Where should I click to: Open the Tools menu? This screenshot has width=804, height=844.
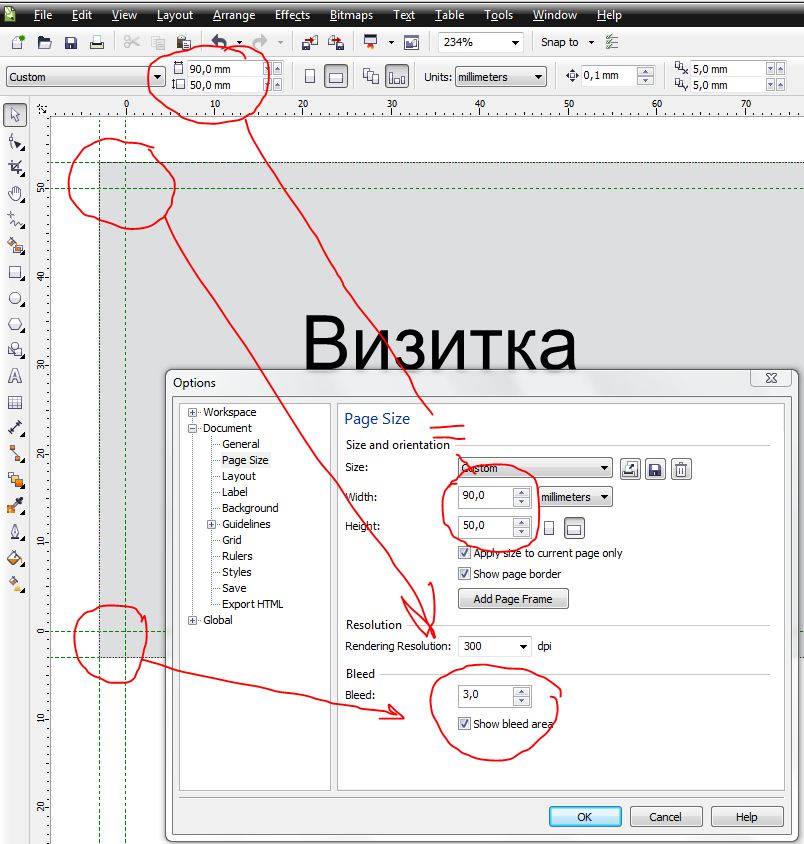point(498,15)
